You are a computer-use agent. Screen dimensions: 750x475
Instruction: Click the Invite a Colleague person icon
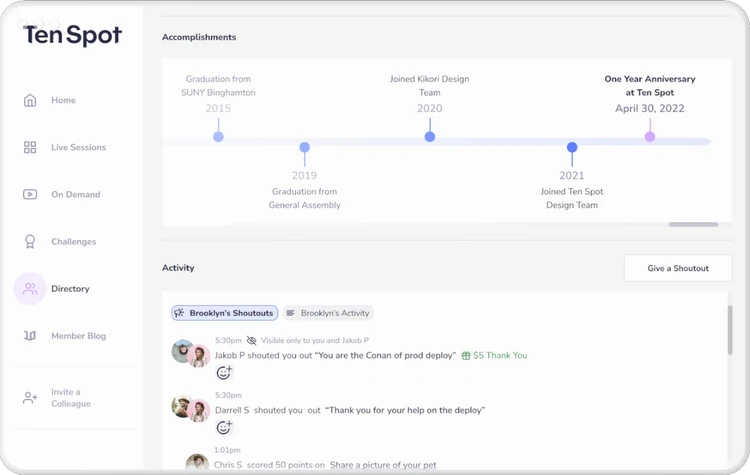30,398
